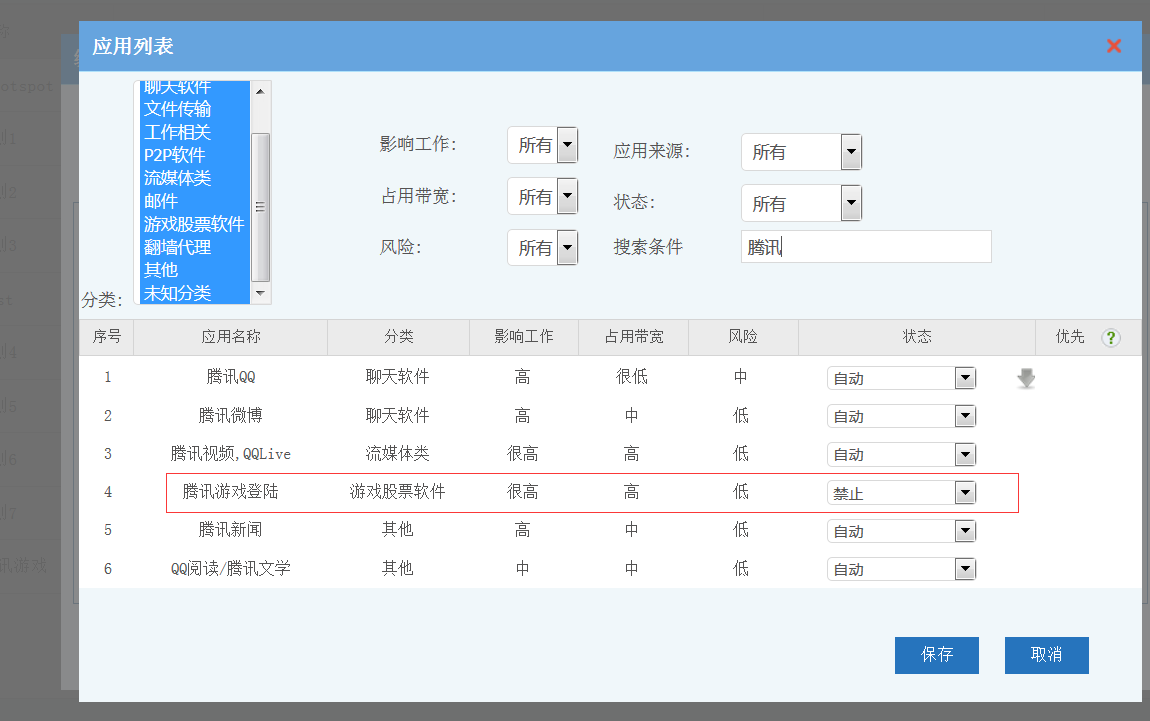Viewport: 1150px width, 721px height.
Task: Click the green help question mark icon
Action: pyautogui.click(x=1110, y=338)
